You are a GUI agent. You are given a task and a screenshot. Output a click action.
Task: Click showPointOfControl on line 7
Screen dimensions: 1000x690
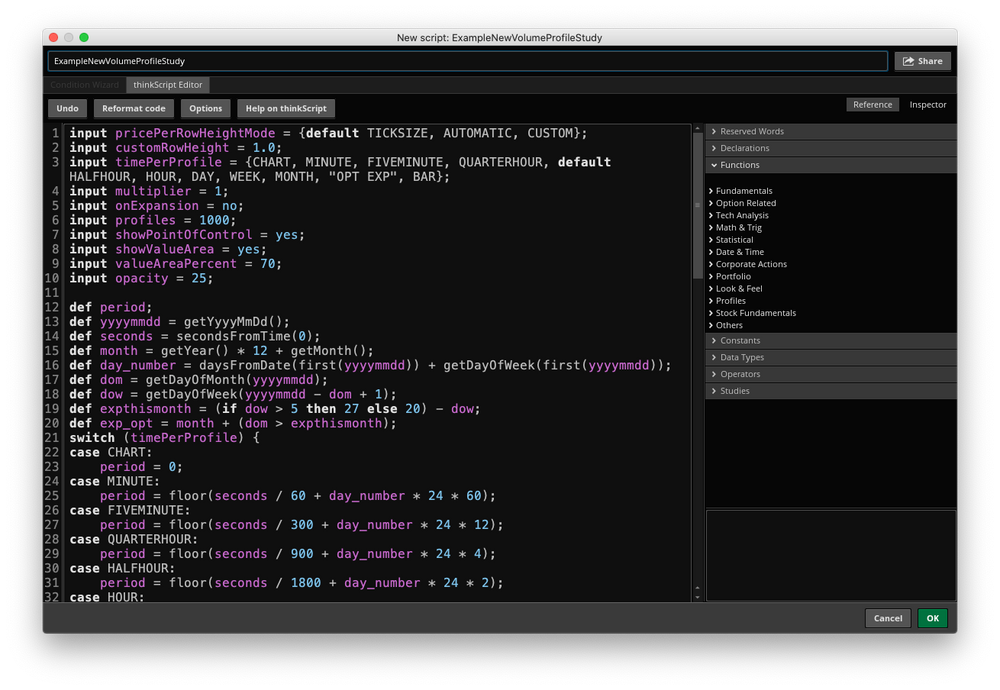(x=184, y=235)
